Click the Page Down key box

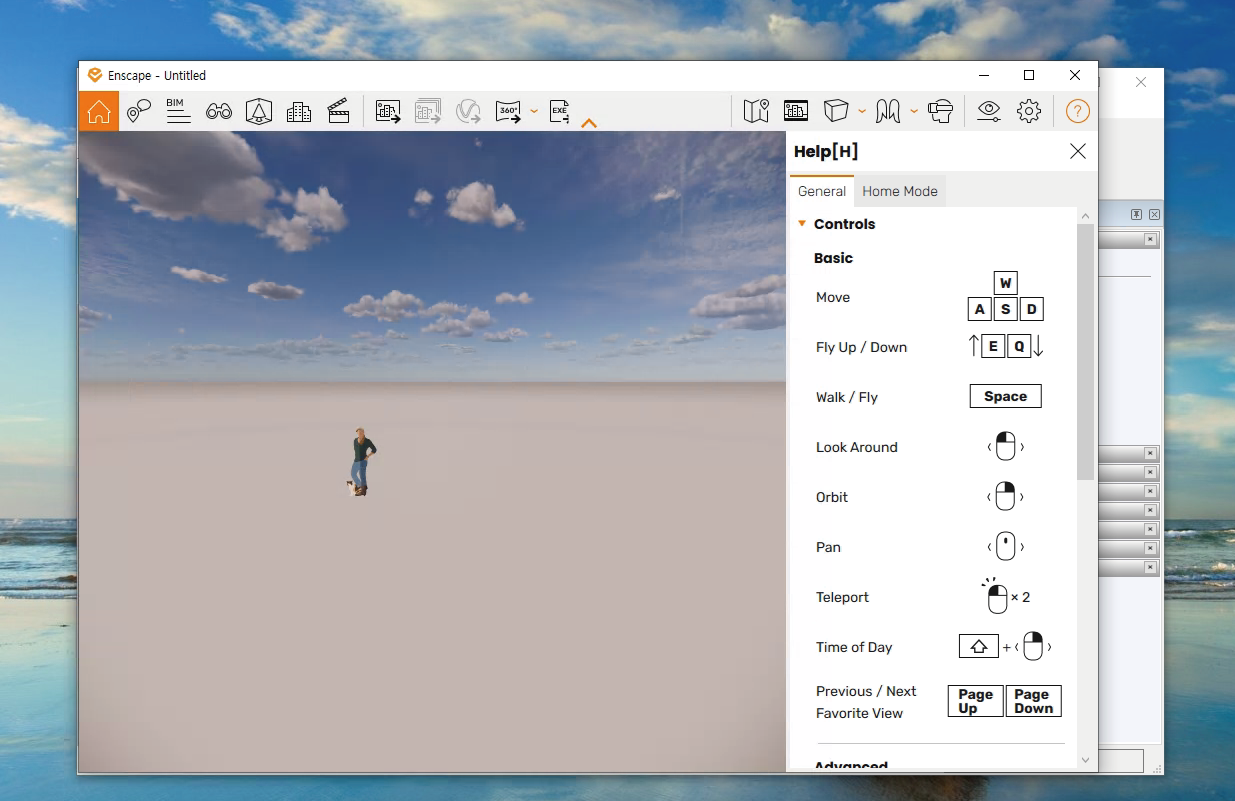[1033, 701]
